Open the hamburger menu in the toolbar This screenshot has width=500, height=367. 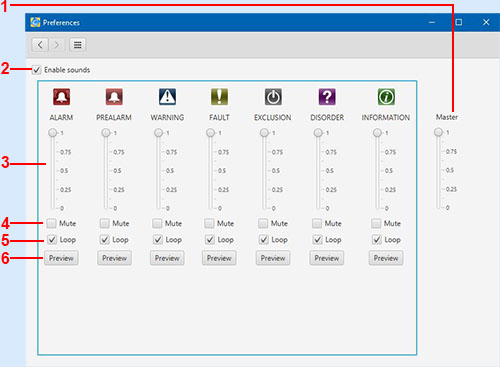(x=78, y=45)
